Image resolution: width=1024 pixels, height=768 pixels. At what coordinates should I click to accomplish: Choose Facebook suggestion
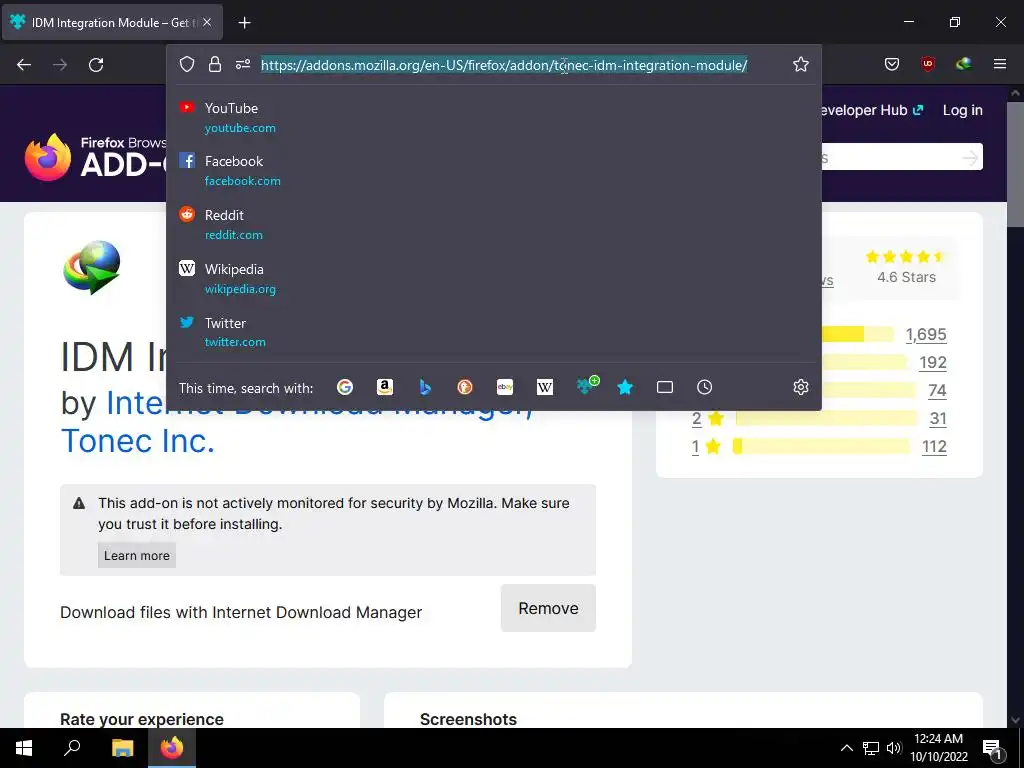click(494, 170)
